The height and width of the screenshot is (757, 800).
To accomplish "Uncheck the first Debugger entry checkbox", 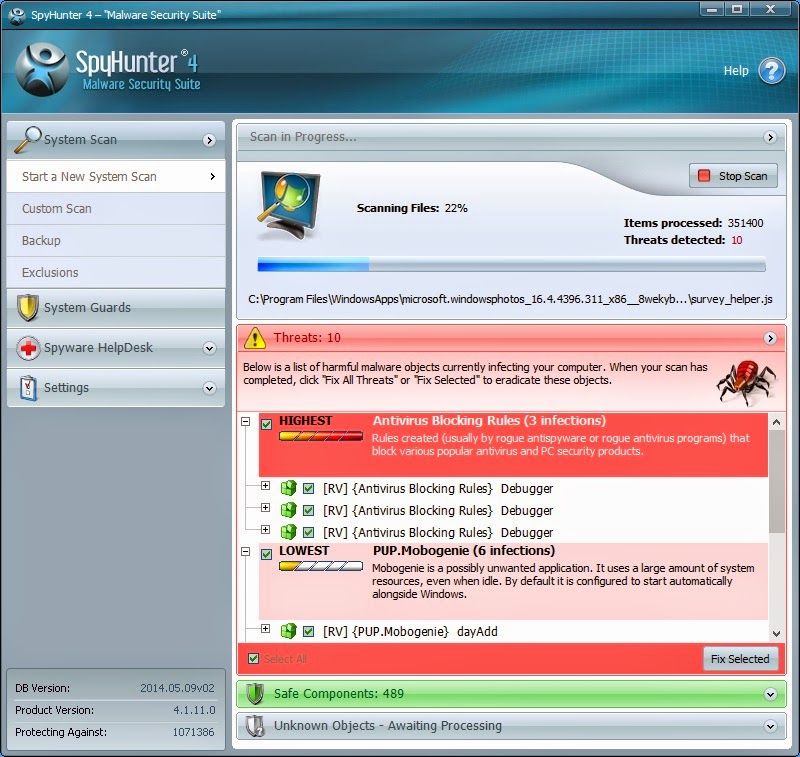I will 308,488.
